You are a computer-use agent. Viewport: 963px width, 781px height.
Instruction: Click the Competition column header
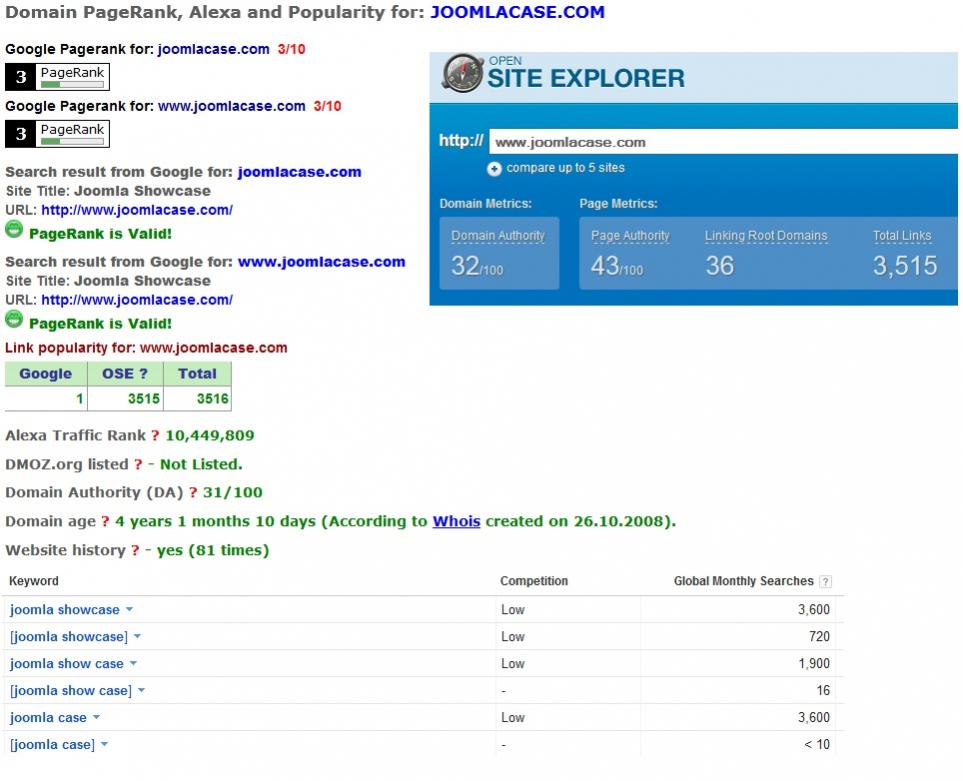coord(534,581)
